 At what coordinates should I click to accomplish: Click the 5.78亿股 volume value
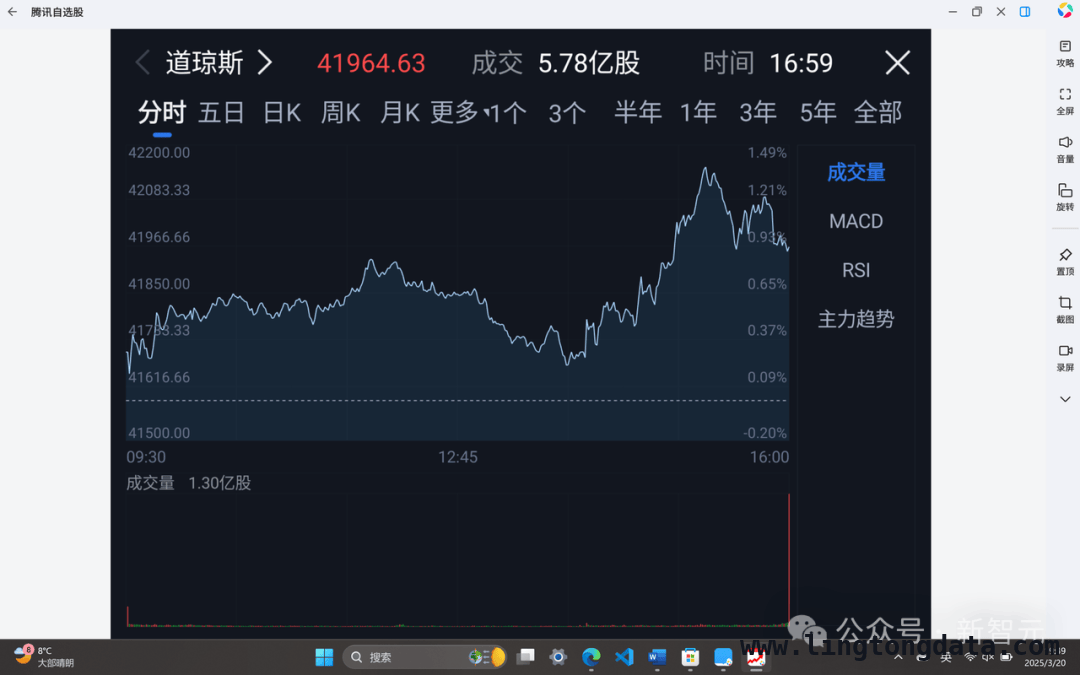tap(589, 63)
